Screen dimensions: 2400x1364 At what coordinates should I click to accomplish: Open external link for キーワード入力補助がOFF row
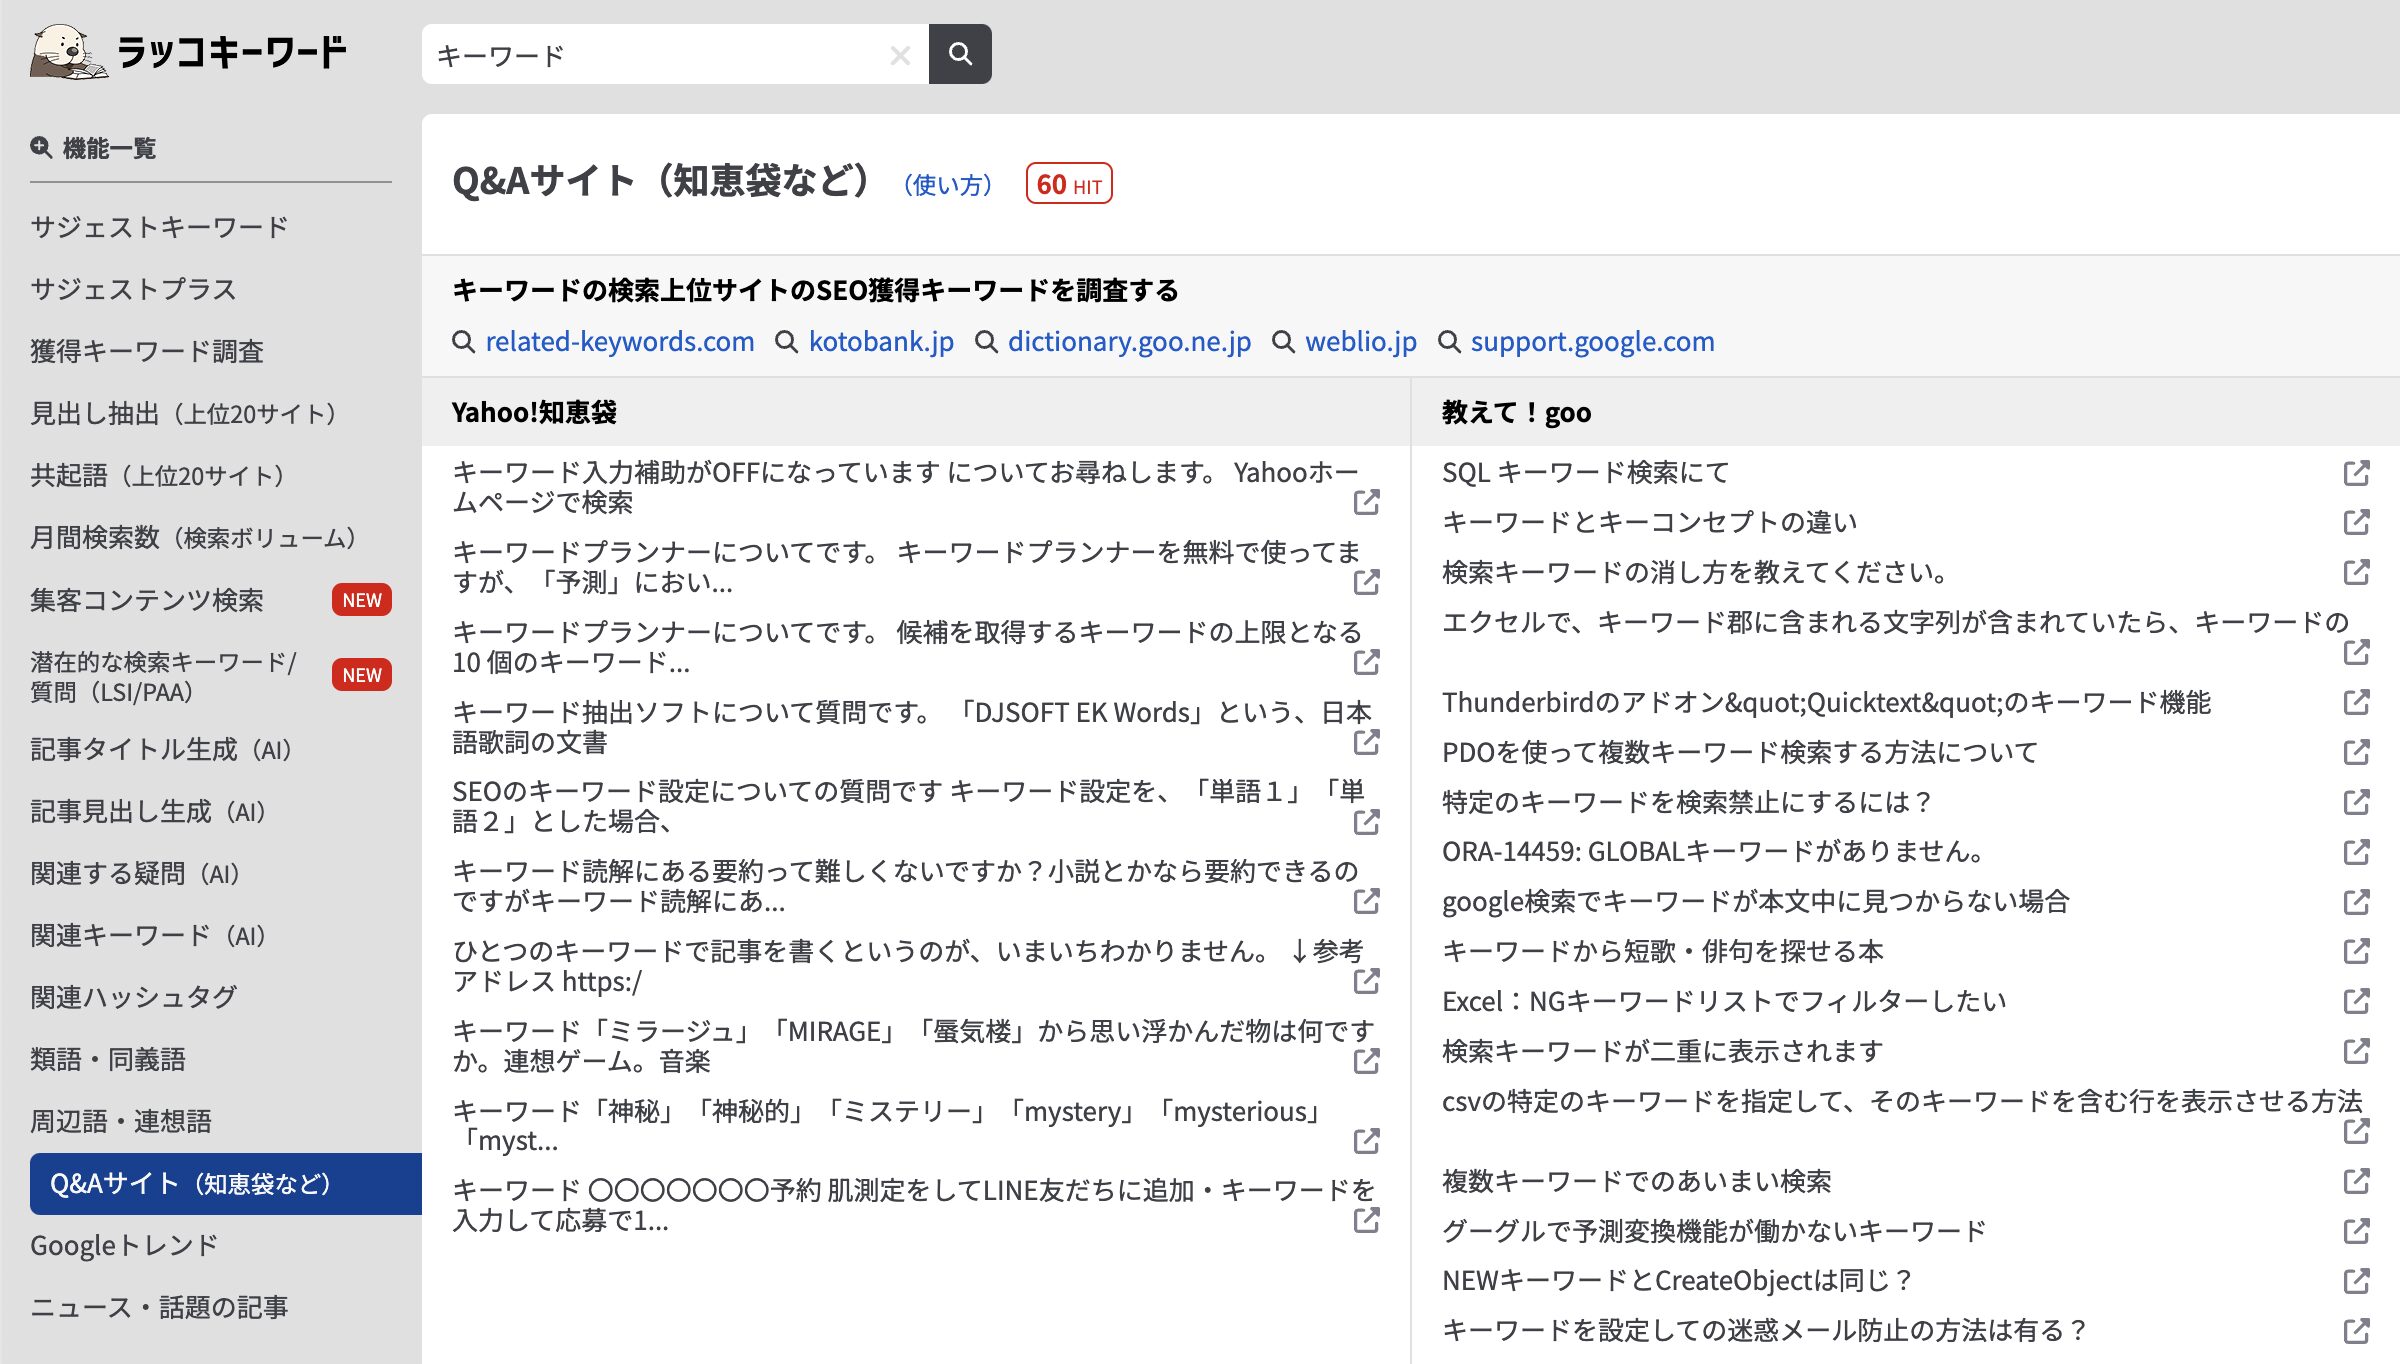click(x=1366, y=502)
